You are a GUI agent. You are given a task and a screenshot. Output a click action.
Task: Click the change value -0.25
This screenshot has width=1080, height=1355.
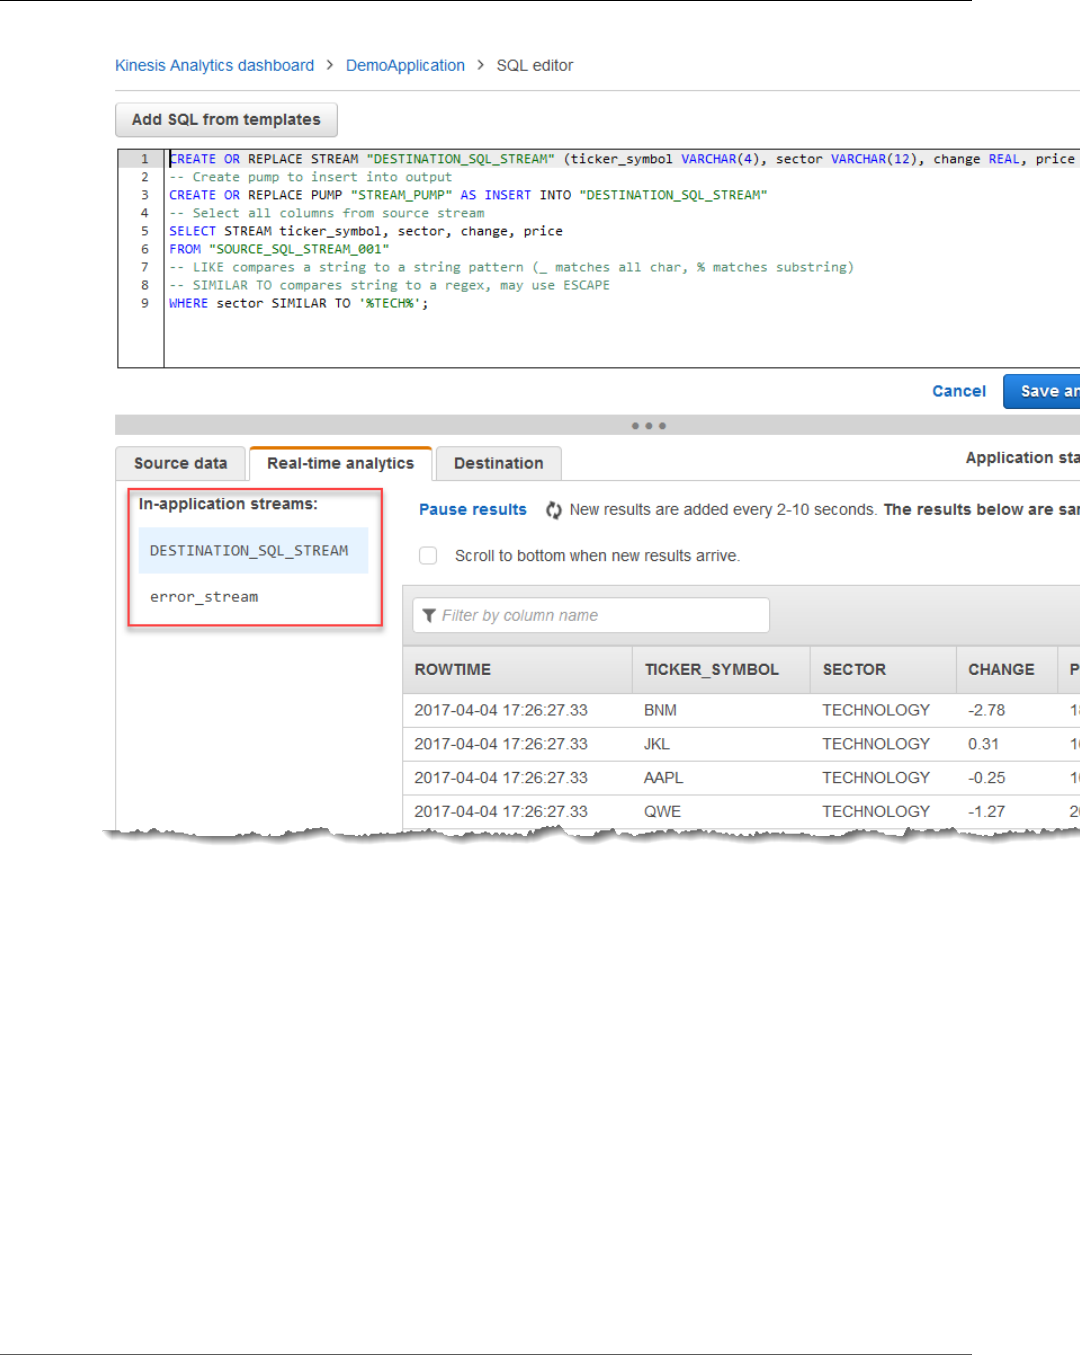click(986, 778)
